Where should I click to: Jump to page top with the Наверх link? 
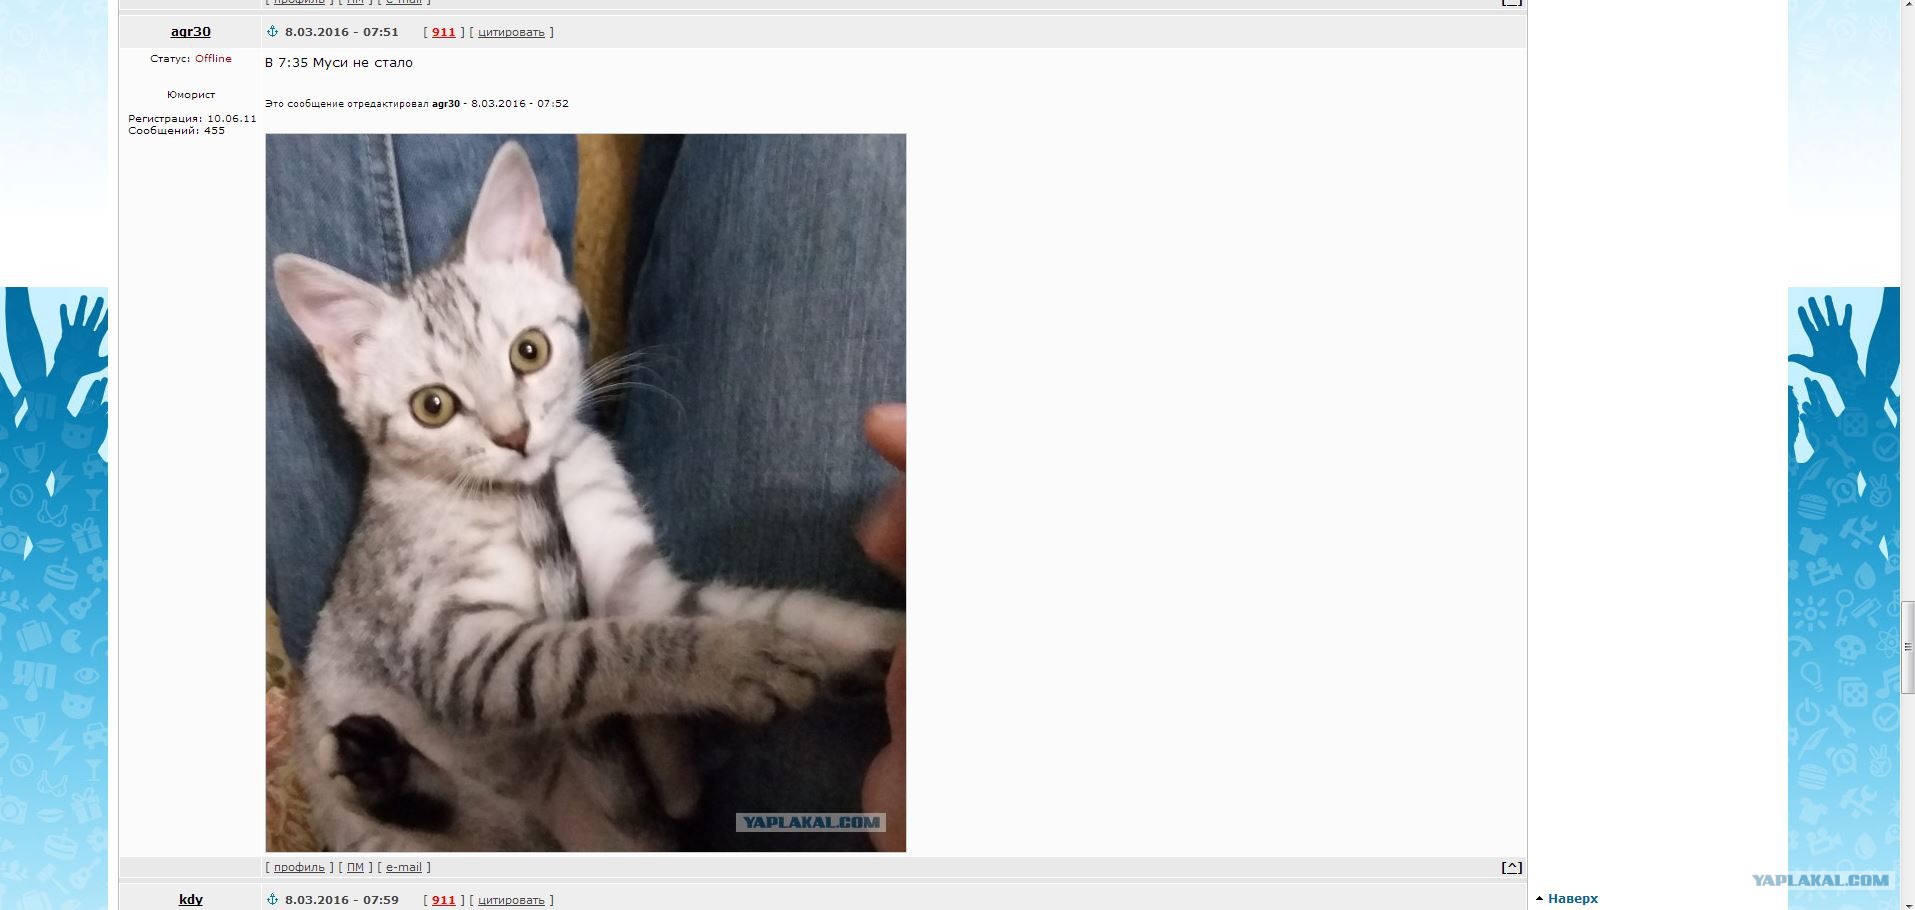pos(1573,899)
